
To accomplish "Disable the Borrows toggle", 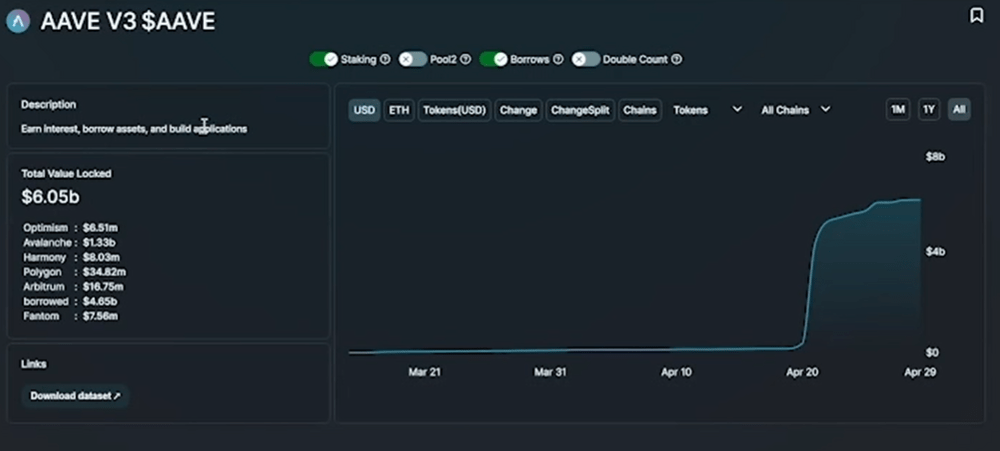I will coord(494,59).
